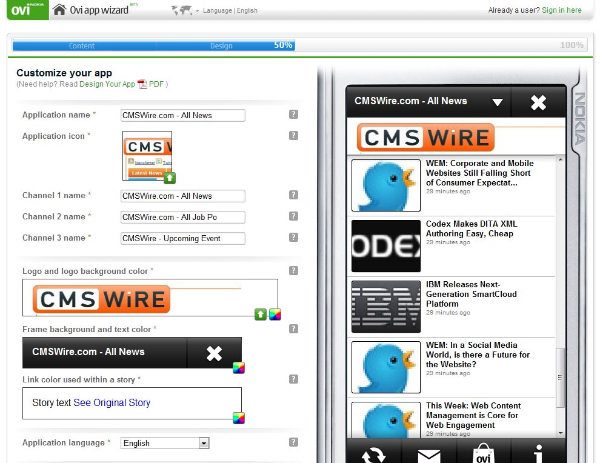This screenshot has width=600, height=463.
Task: Focus the Application name input field
Action: 183,115
